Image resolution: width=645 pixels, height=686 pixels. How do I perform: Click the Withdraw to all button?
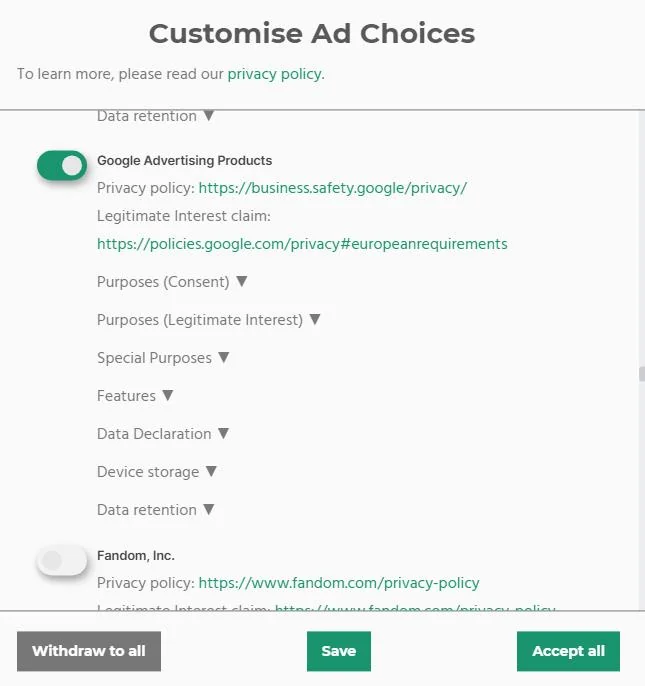click(x=89, y=651)
